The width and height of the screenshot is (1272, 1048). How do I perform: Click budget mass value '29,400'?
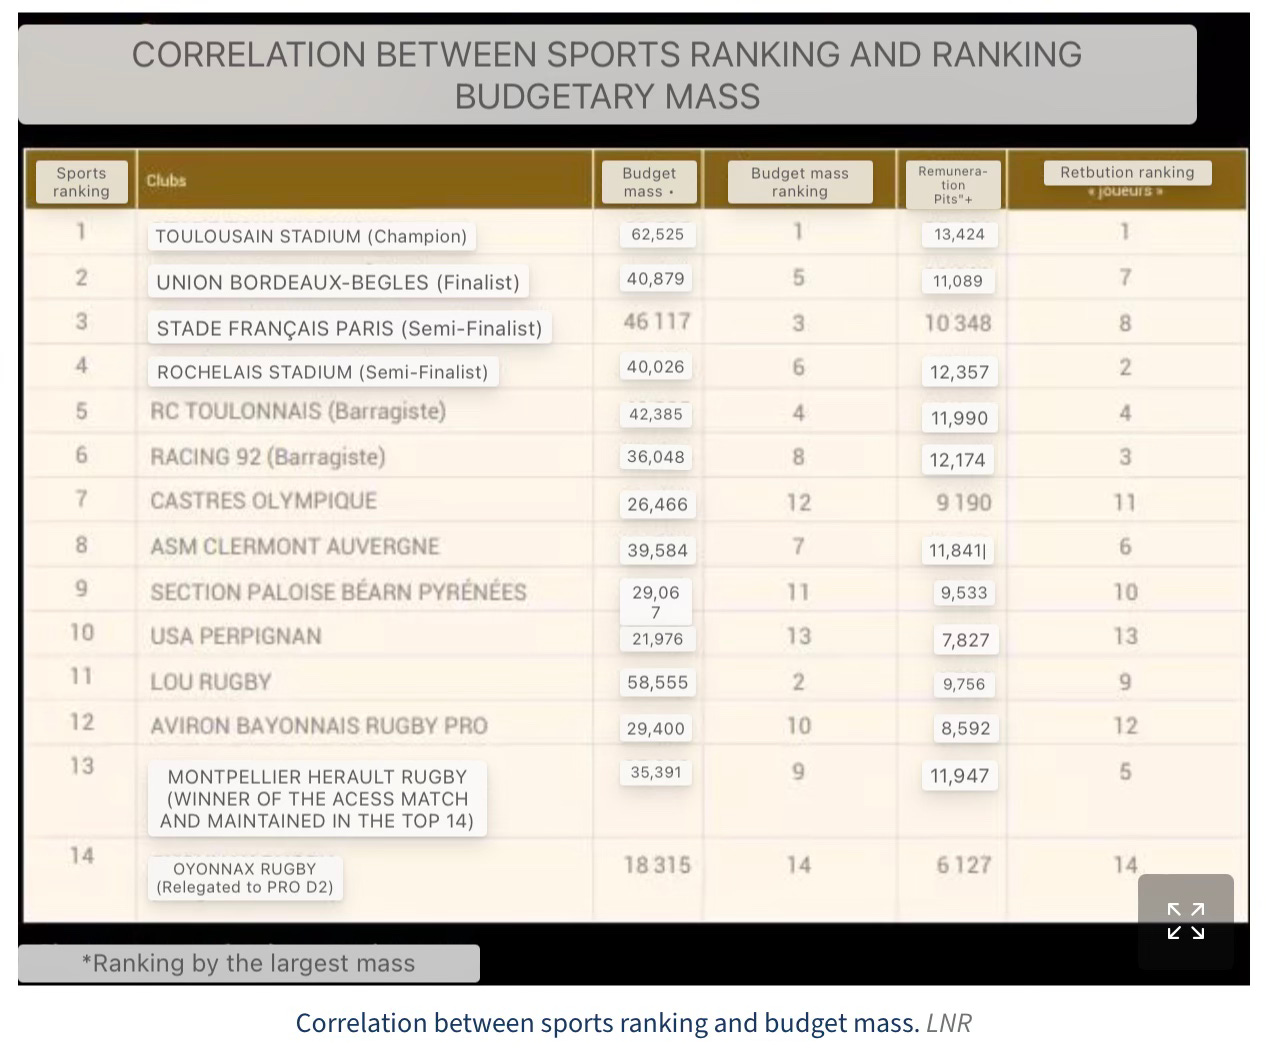point(656,729)
